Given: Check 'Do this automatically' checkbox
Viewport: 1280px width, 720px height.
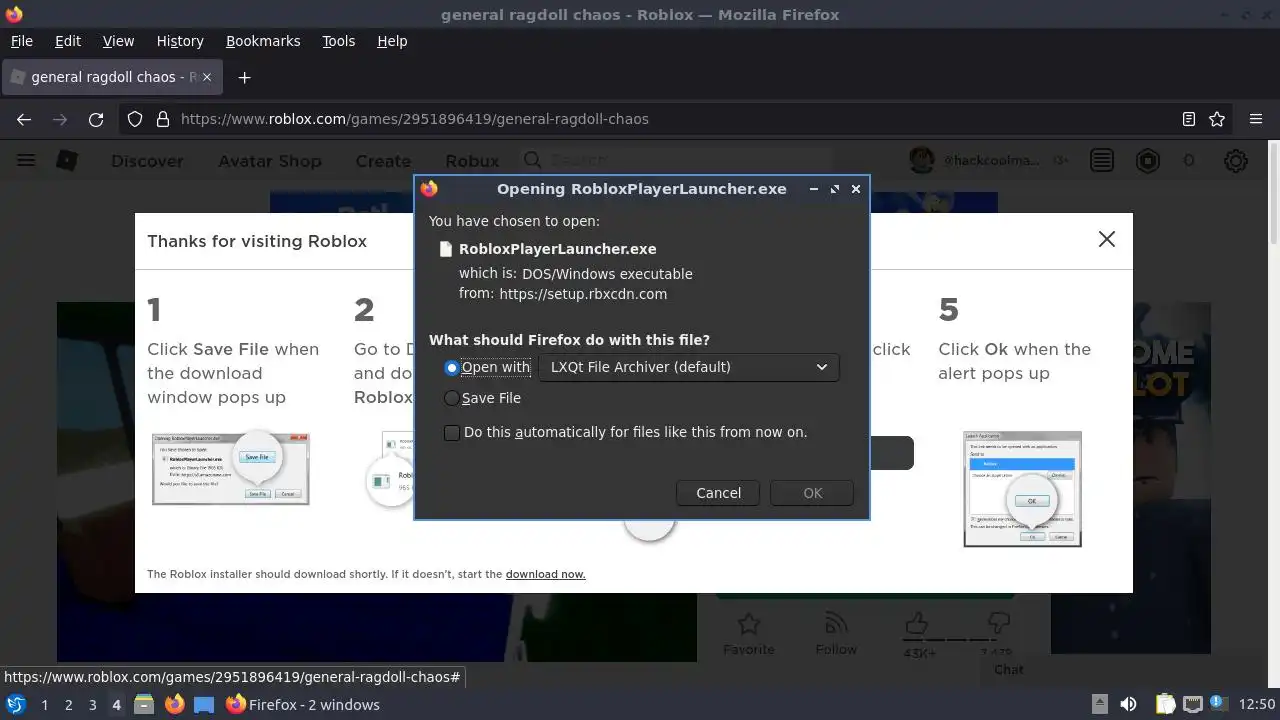Looking at the screenshot, I should click(x=452, y=432).
